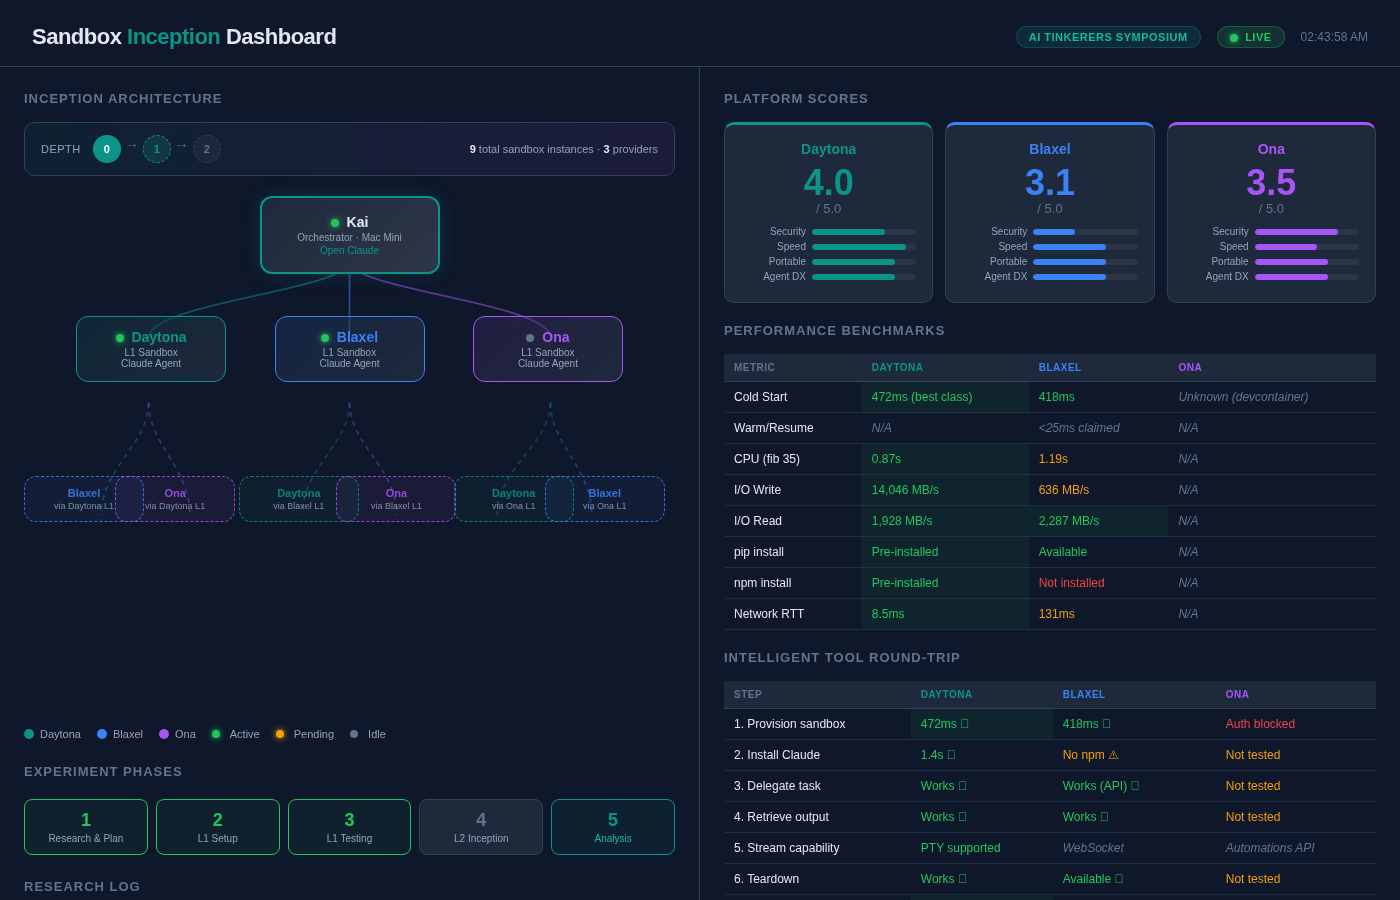Open phase 1 Research & Plan
This screenshot has height=900, width=1400.
click(x=86, y=827)
